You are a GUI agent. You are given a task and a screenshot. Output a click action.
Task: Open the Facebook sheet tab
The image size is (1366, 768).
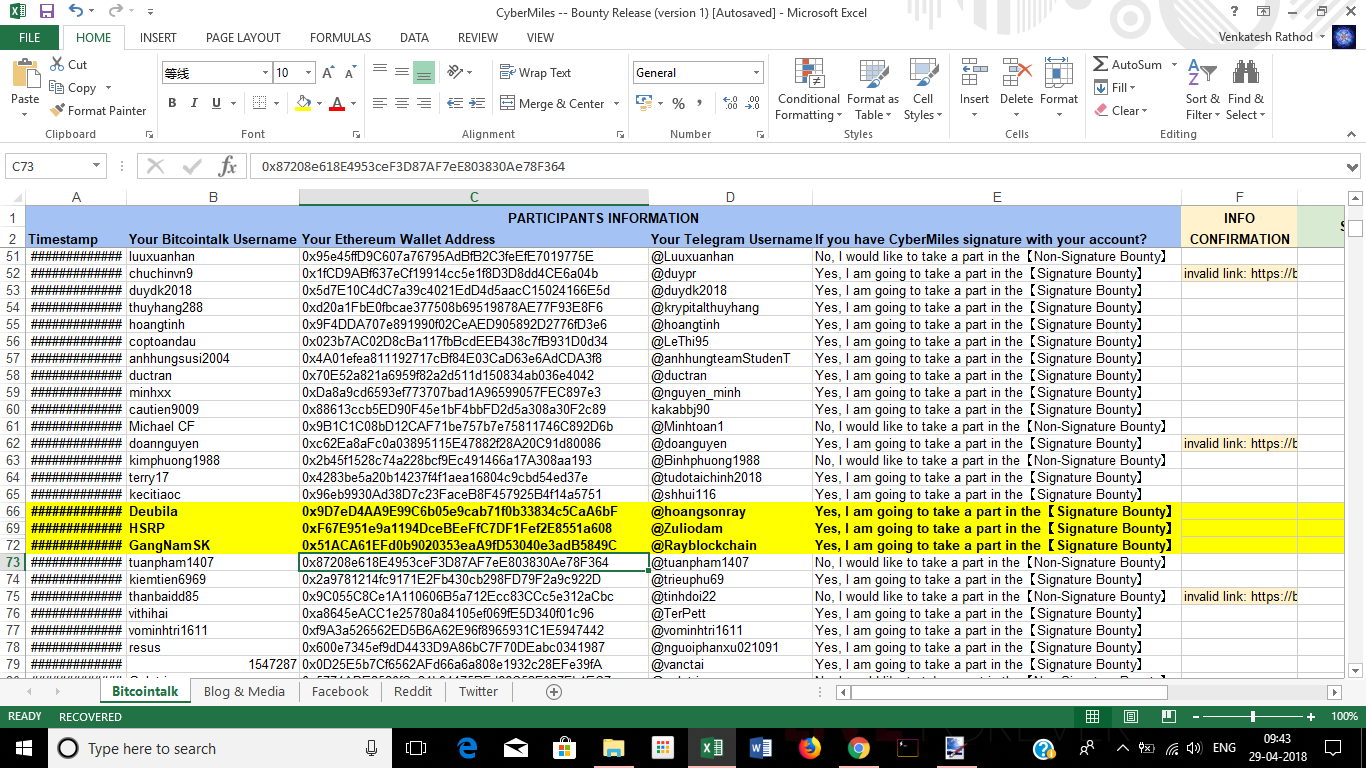(340, 692)
